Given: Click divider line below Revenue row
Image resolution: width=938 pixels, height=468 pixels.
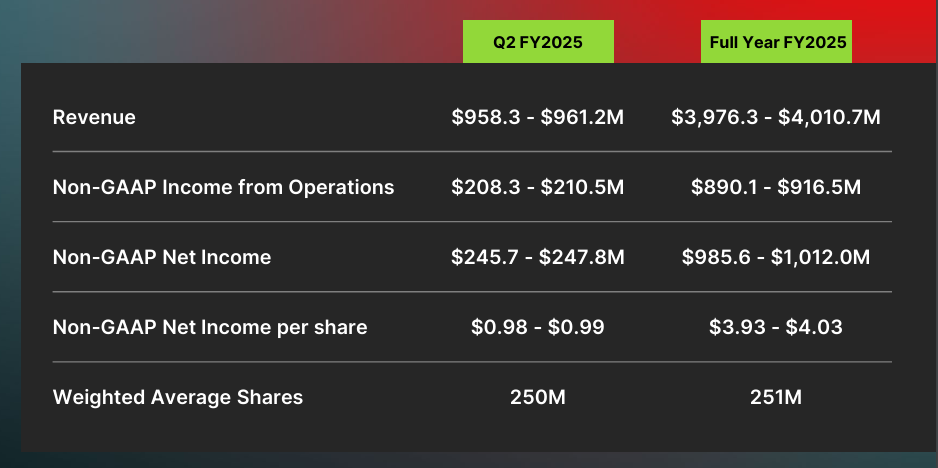Looking at the screenshot, I should (472, 152).
